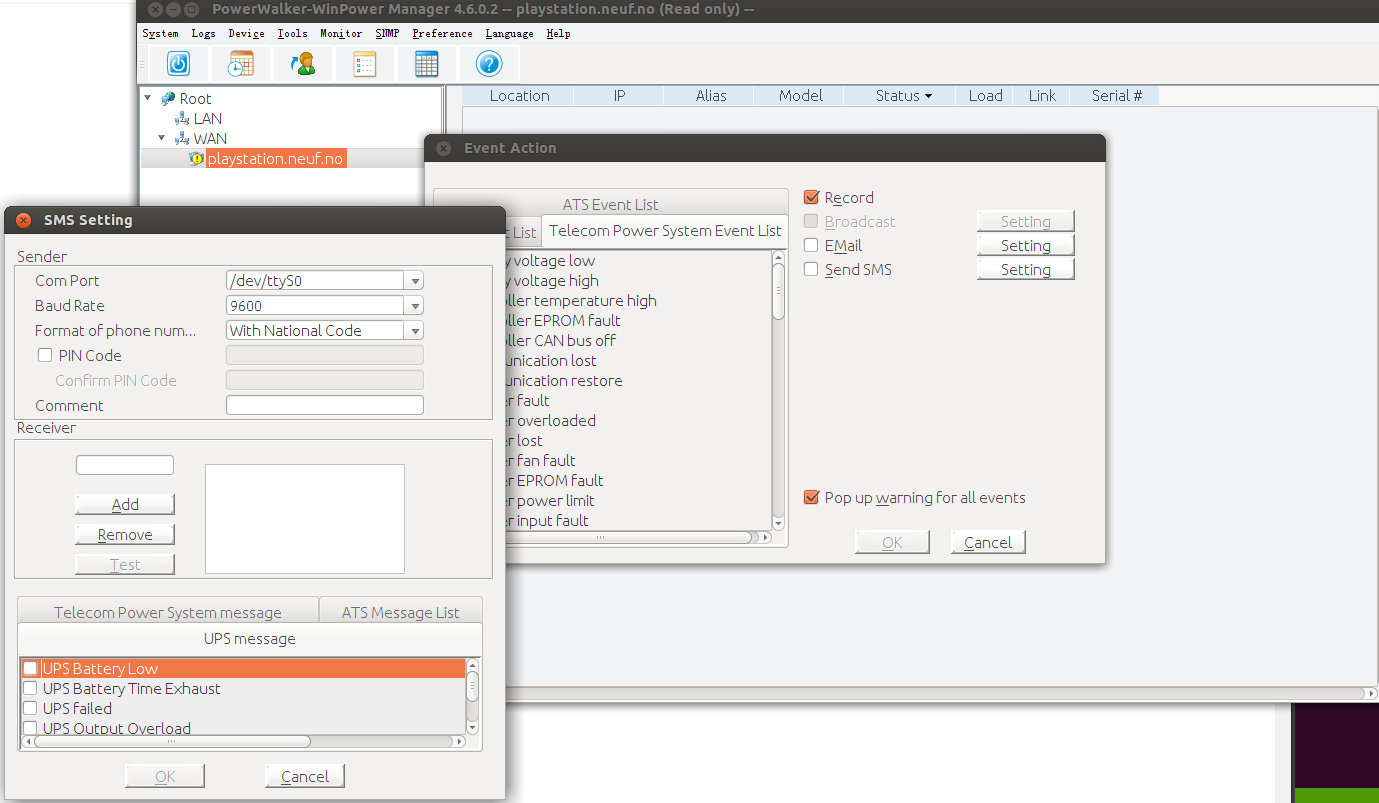Open the Com Port dropdown
Image resolution: width=1379 pixels, height=803 pixels.
pos(415,281)
